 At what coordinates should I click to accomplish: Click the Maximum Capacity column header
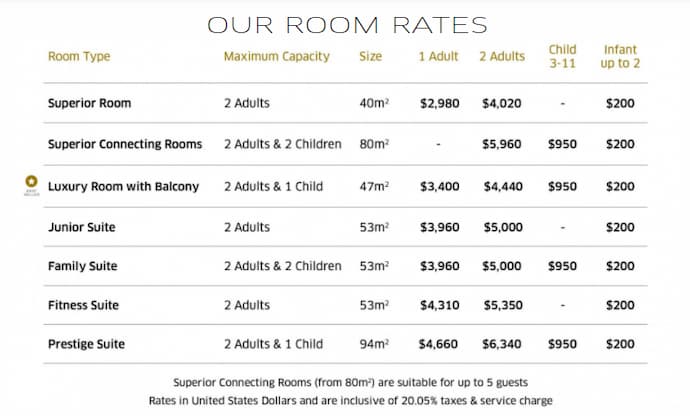point(276,57)
